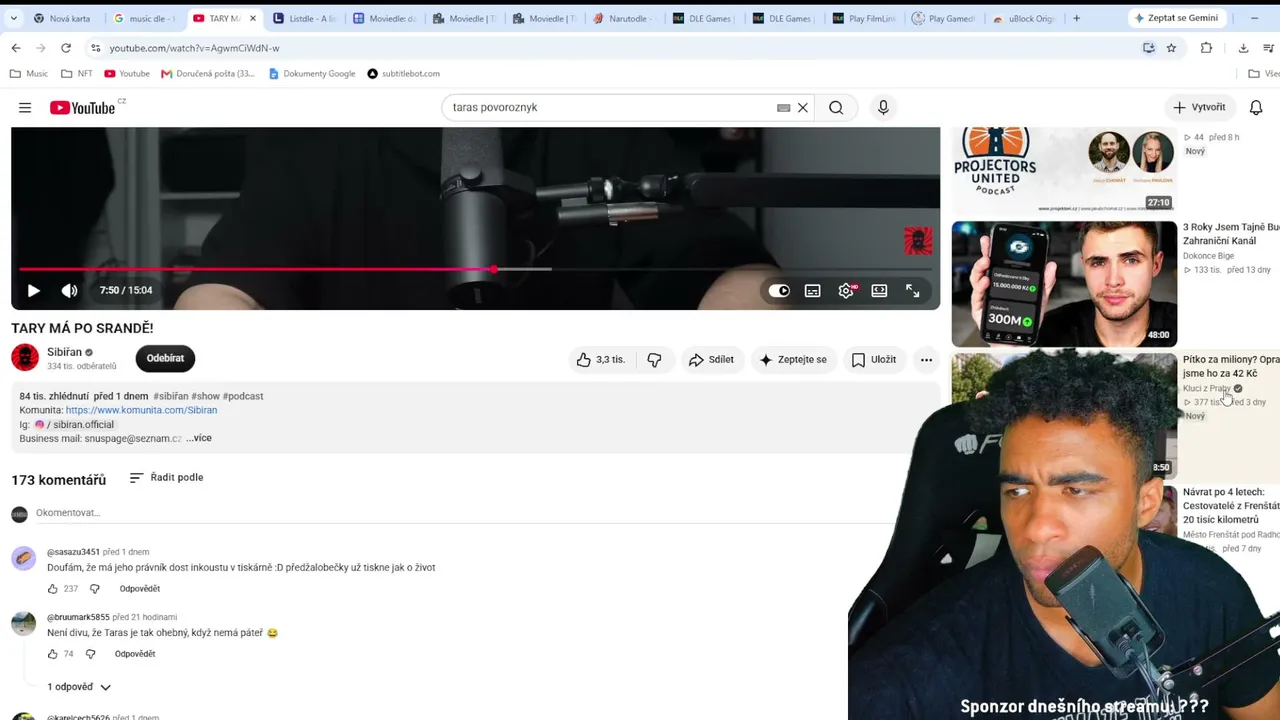Viewport: 1280px width, 720px height.
Task: Dislike the comment by @sasazu3451
Action: [x=95, y=589]
